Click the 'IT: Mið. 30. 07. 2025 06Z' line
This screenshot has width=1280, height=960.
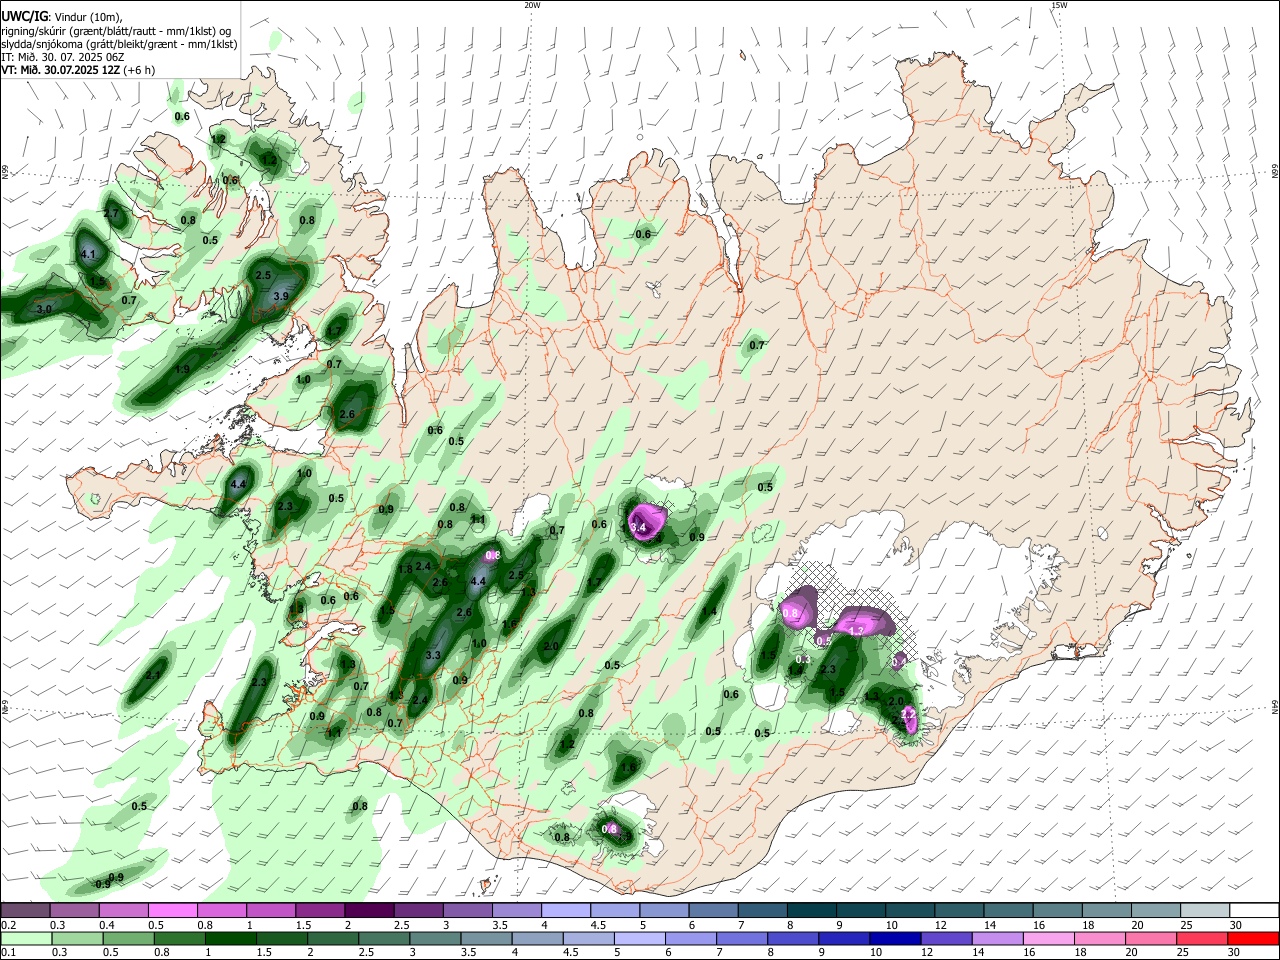click(x=63, y=57)
